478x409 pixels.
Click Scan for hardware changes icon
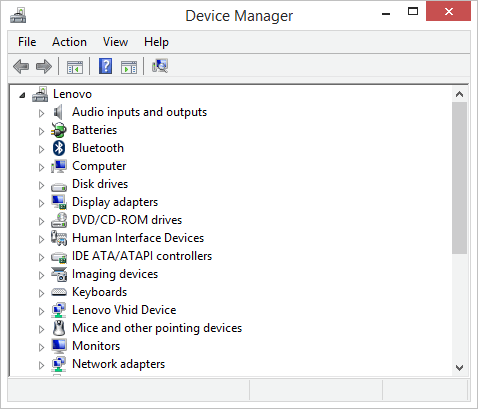tap(160, 66)
